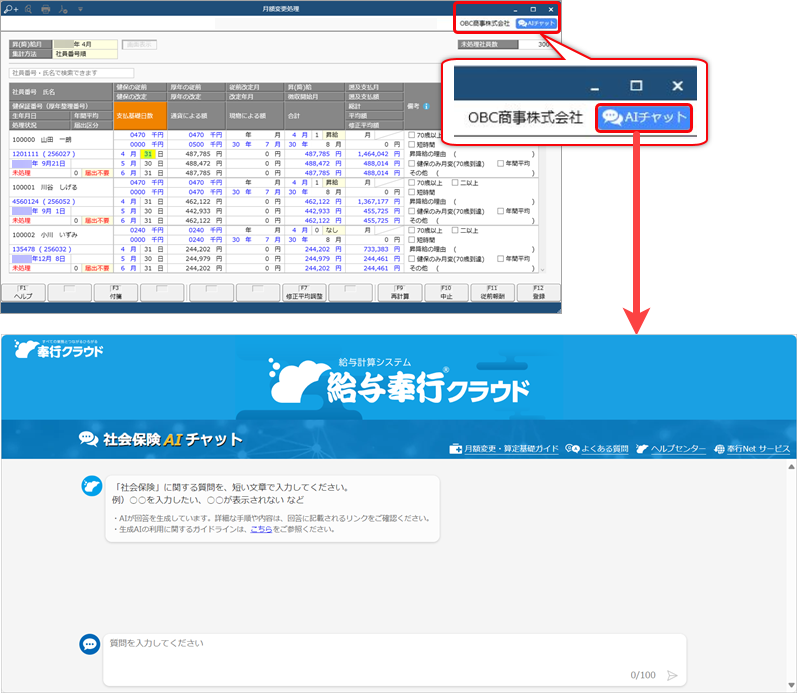Check 短時間 for employee 小川 いずみ
The image size is (797, 693).
(x=412, y=240)
